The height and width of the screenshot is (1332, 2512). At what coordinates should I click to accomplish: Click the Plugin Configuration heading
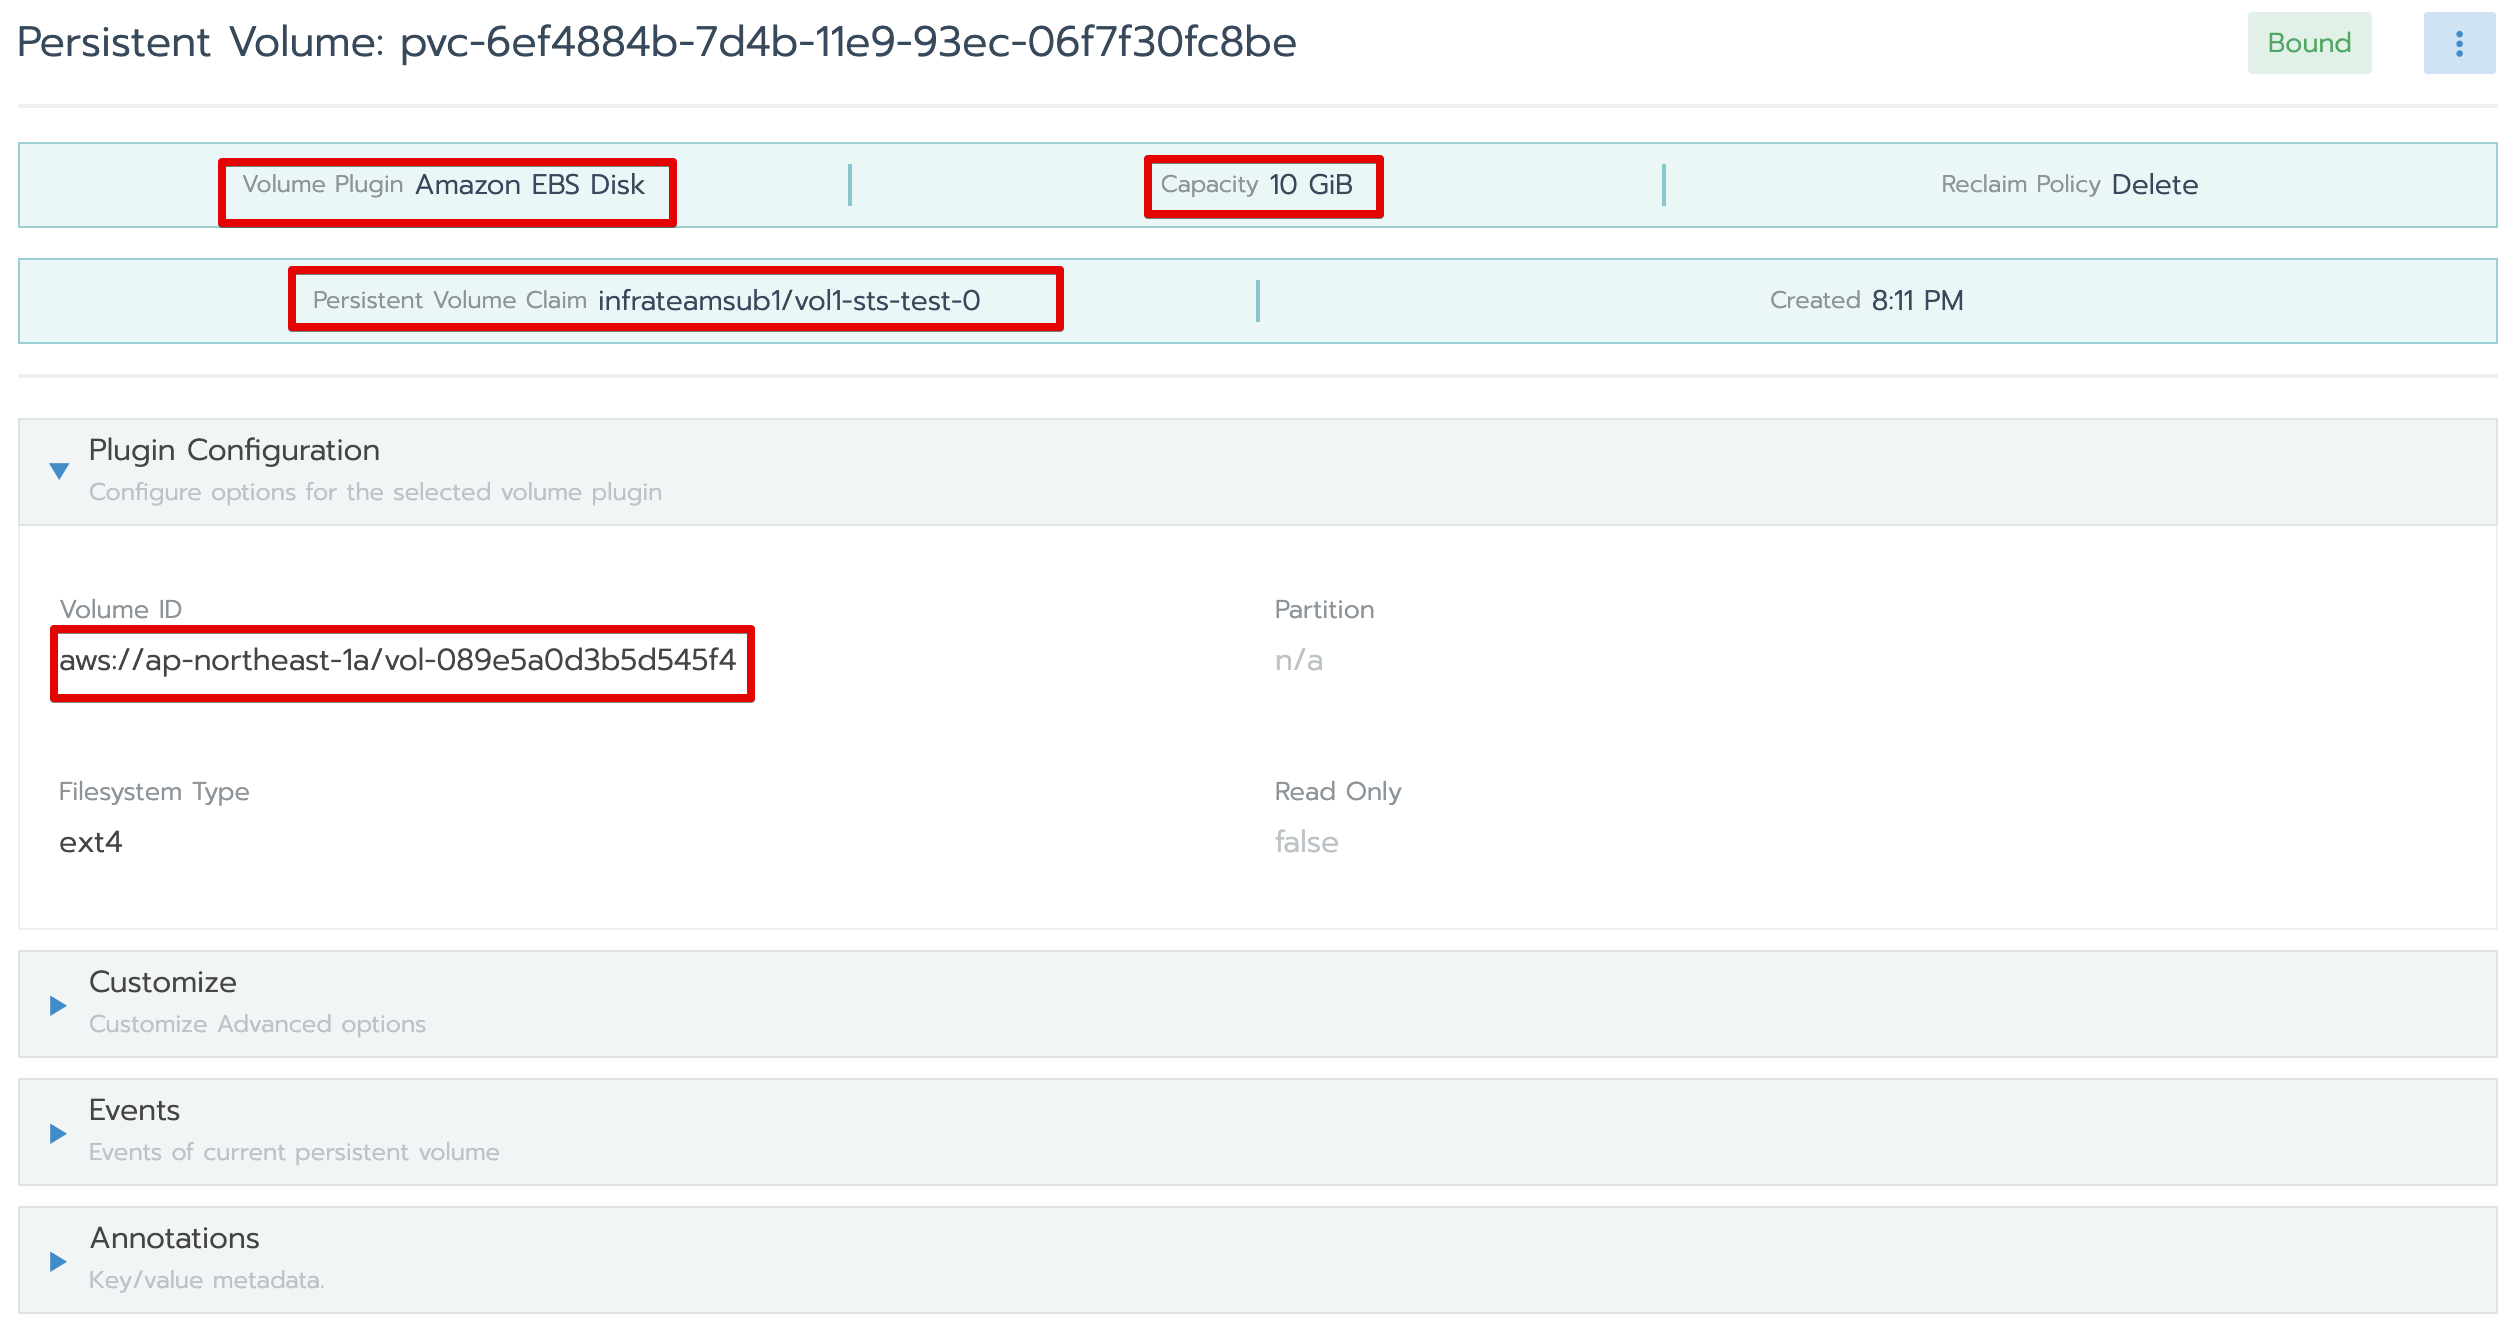(234, 450)
